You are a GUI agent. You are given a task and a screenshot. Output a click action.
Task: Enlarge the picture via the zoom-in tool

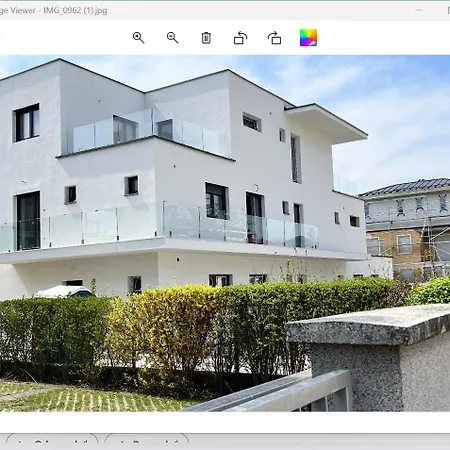coord(138,38)
